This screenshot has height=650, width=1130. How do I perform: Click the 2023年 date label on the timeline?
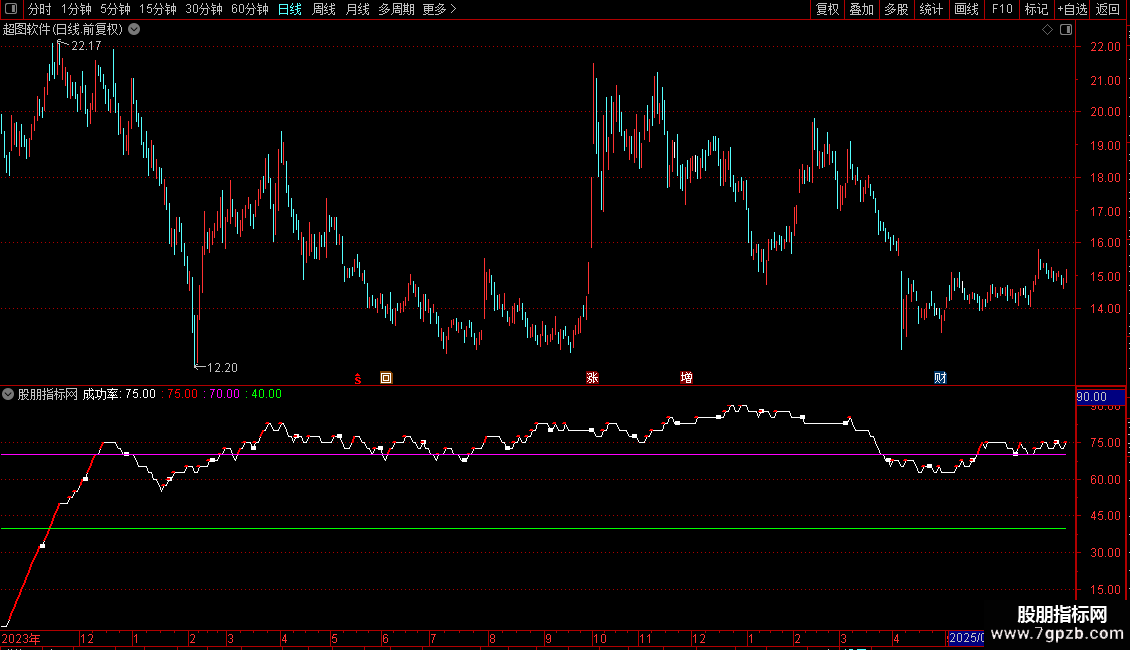(22, 638)
